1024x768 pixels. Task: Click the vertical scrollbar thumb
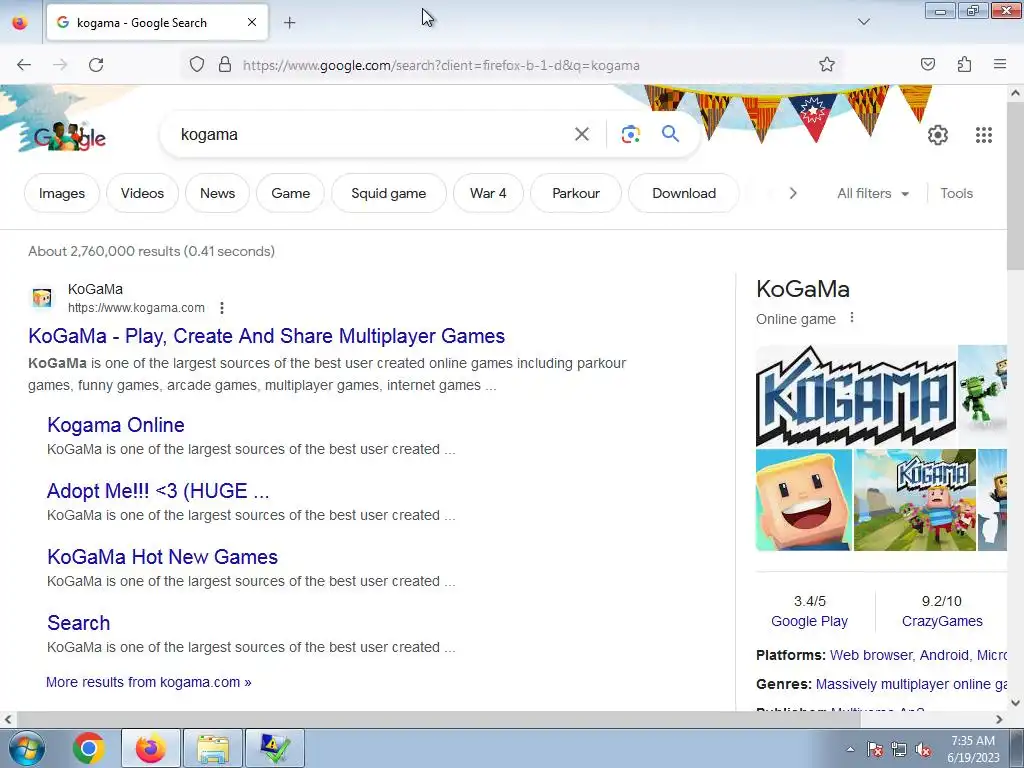coord(1015,186)
